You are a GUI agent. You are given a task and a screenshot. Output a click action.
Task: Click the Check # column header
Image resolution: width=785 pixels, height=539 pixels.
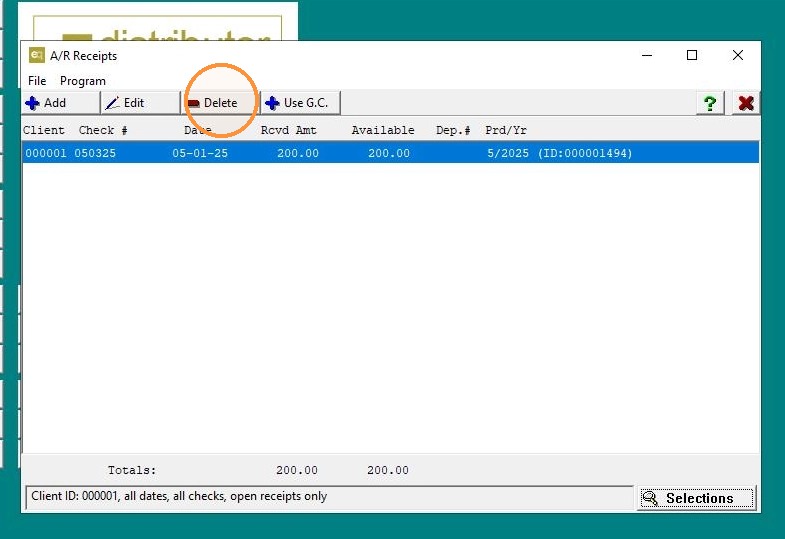click(x=103, y=130)
